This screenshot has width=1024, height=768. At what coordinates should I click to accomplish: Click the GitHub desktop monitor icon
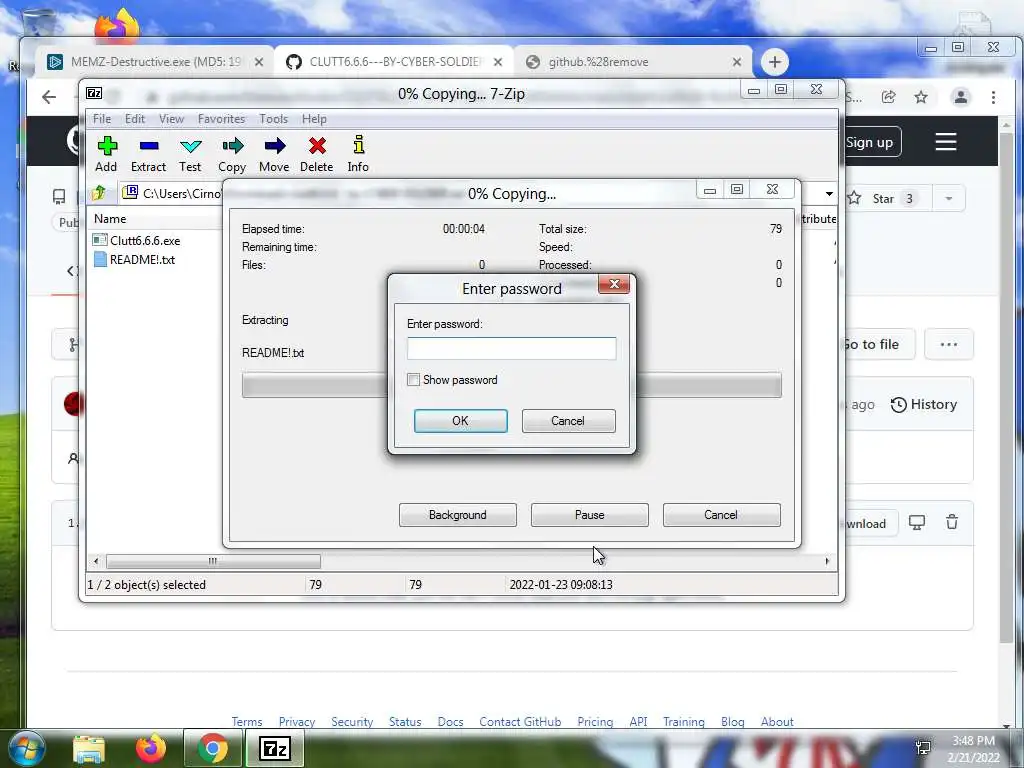(917, 522)
